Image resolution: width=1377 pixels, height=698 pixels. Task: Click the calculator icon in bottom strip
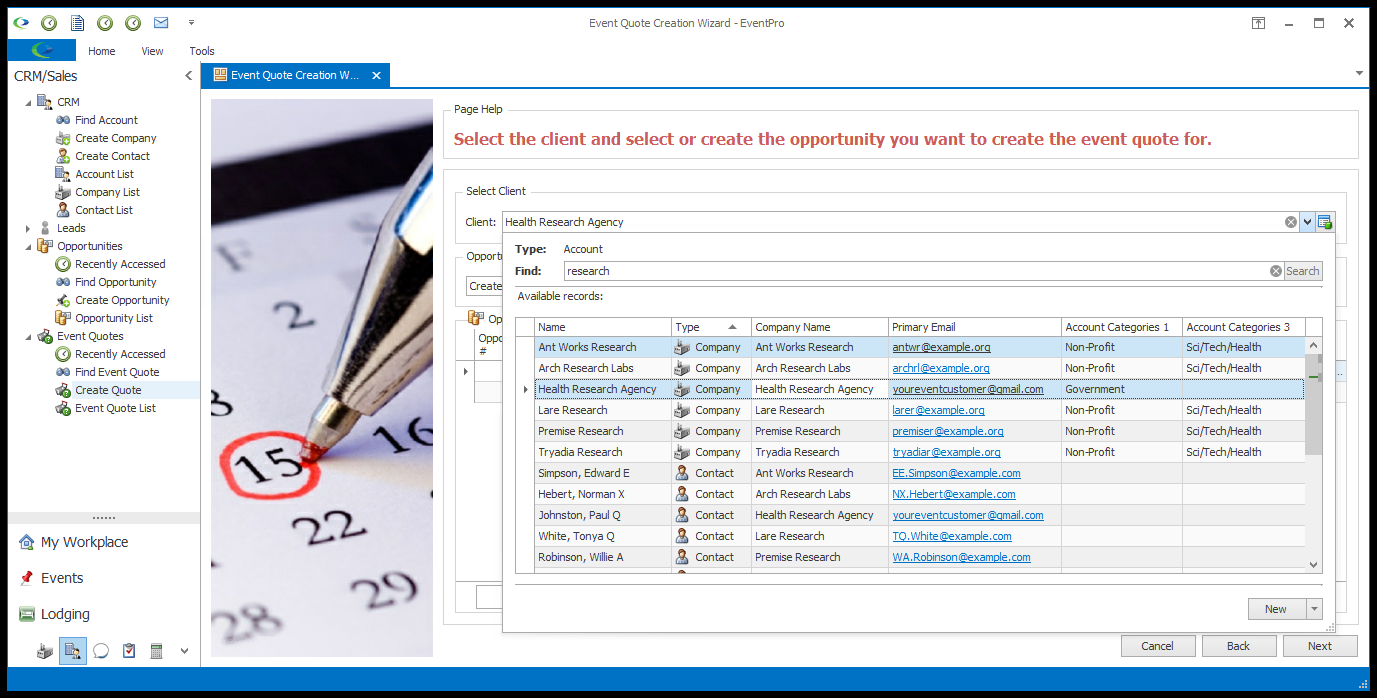157,651
